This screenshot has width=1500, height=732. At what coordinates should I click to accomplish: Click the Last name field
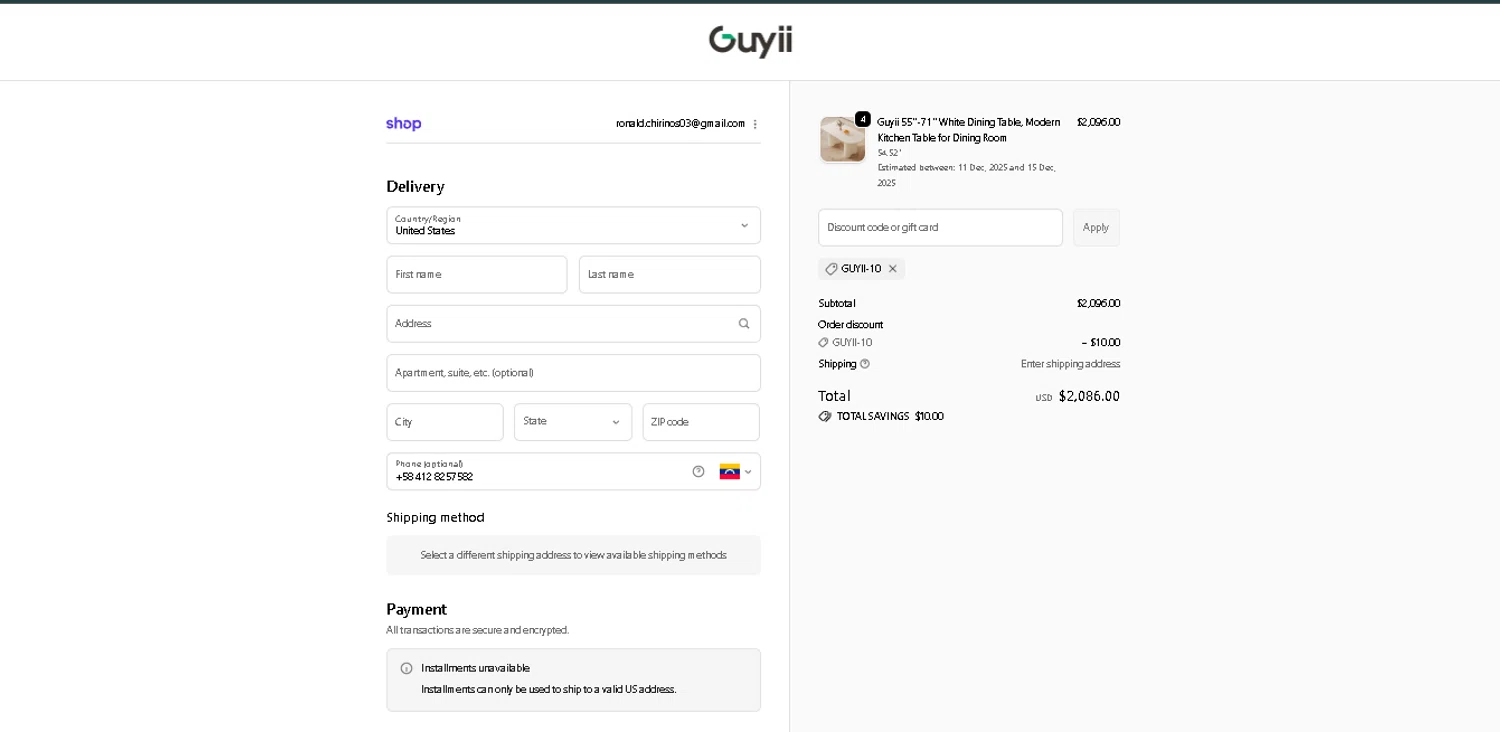click(x=670, y=275)
